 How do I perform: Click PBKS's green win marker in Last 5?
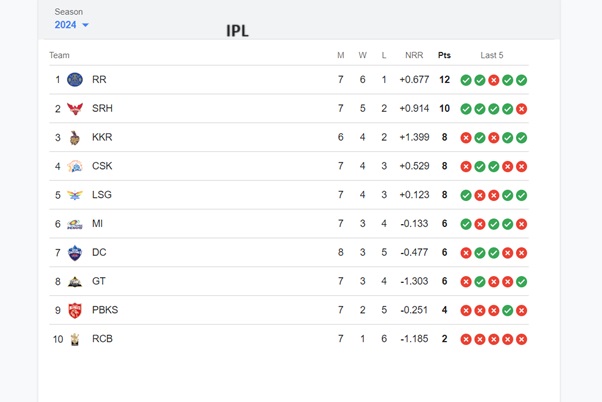(508, 310)
